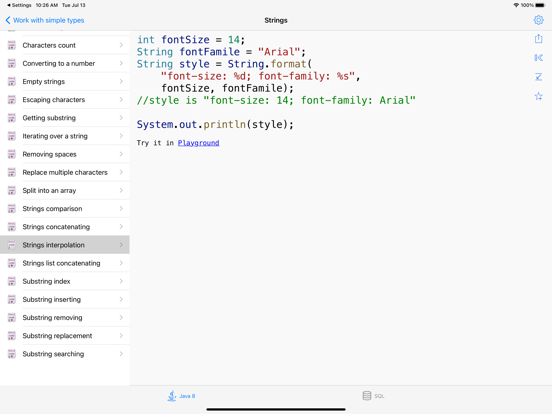This screenshot has height=414, width=552.
Task: Select Strings concatenating topic
Action: pyautogui.click(x=65, y=227)
